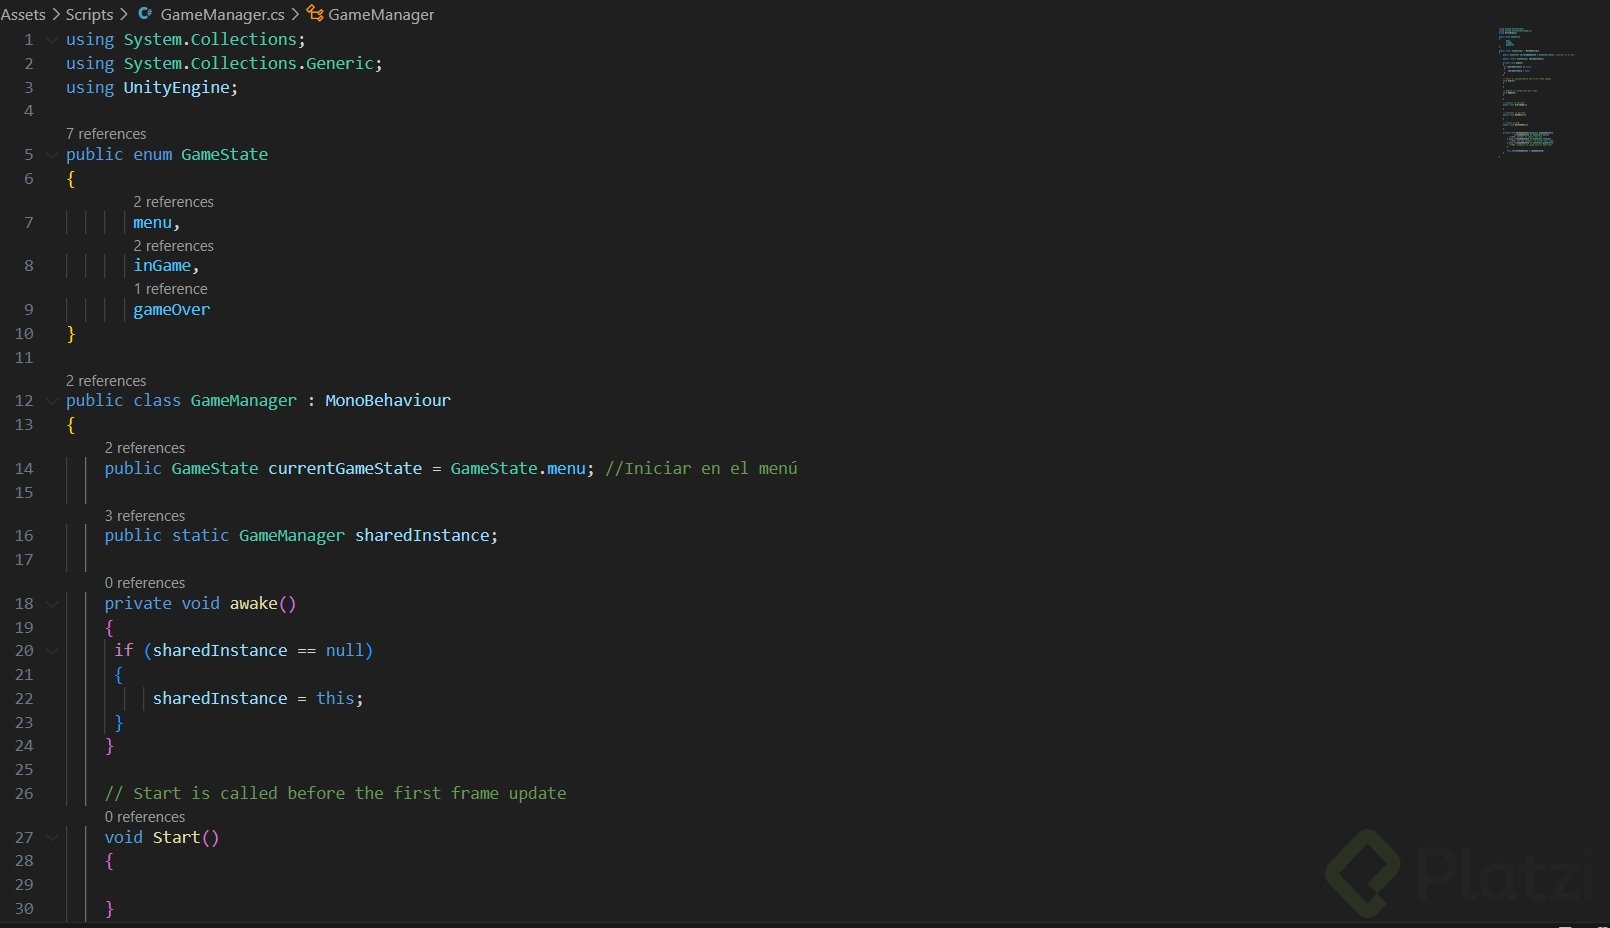Click the "//Iniciar en el menú" comment
This screenshot has width=1610, height=928.
(x=702, y=469)
